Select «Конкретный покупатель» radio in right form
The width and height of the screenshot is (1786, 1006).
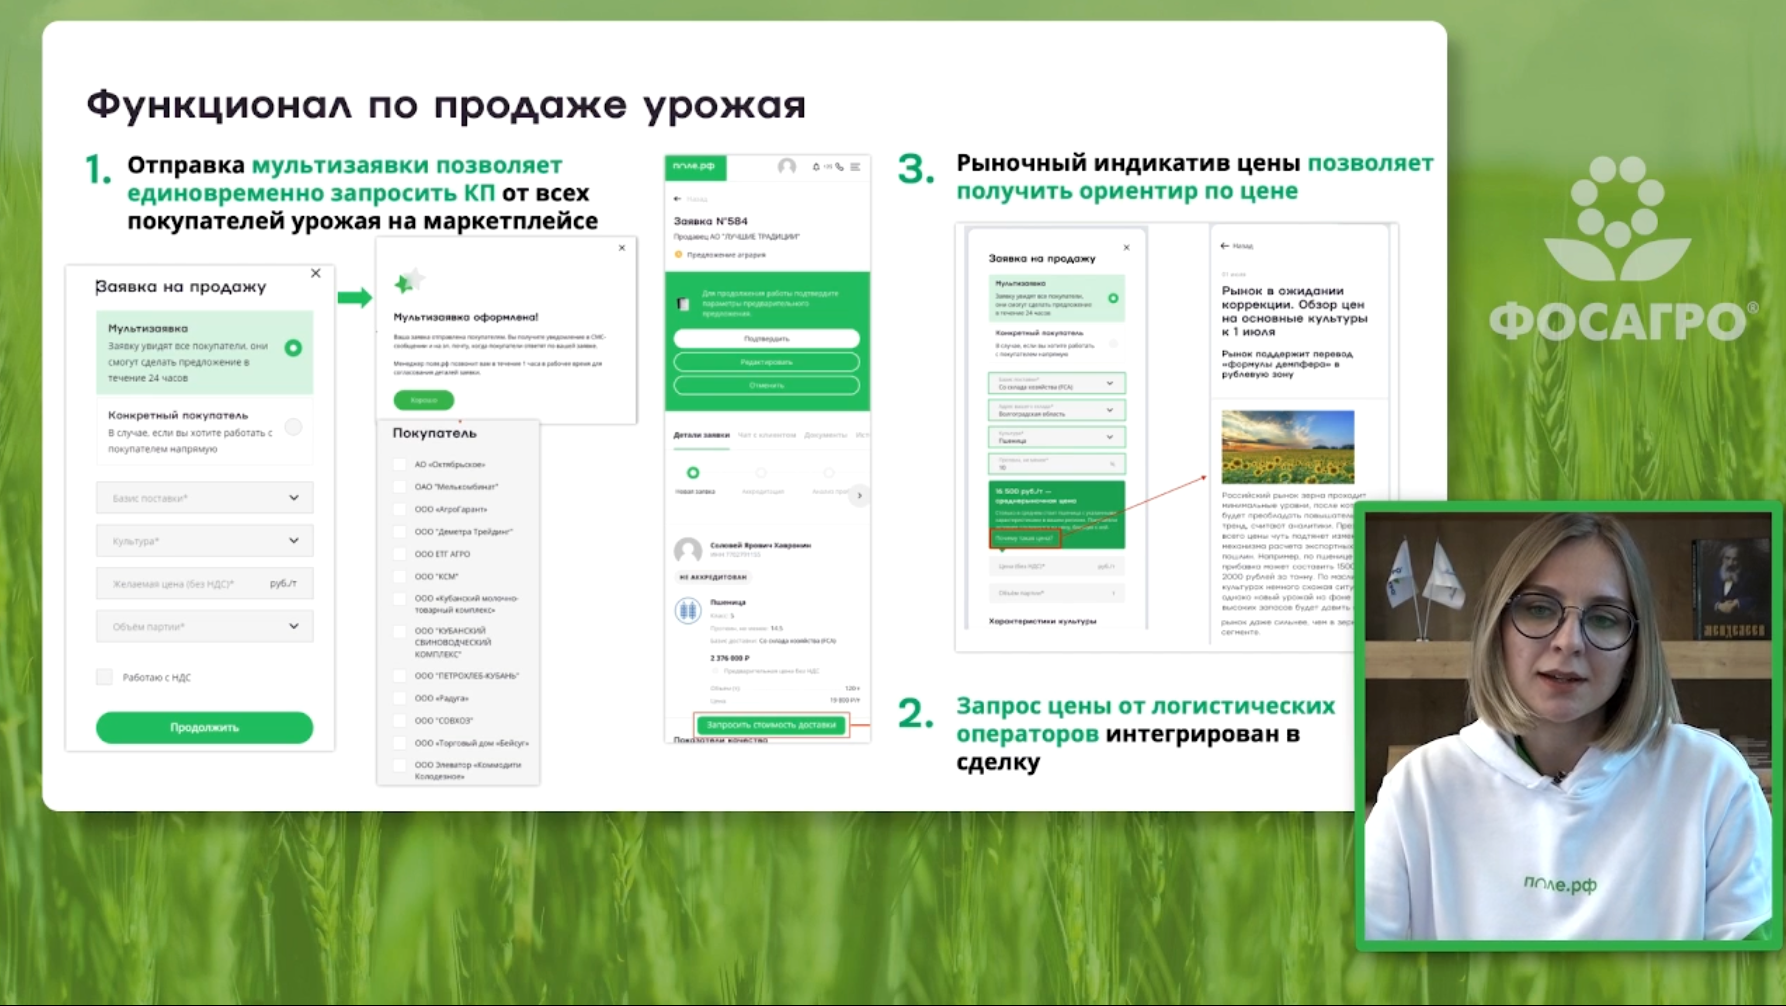coord(1113,343)
